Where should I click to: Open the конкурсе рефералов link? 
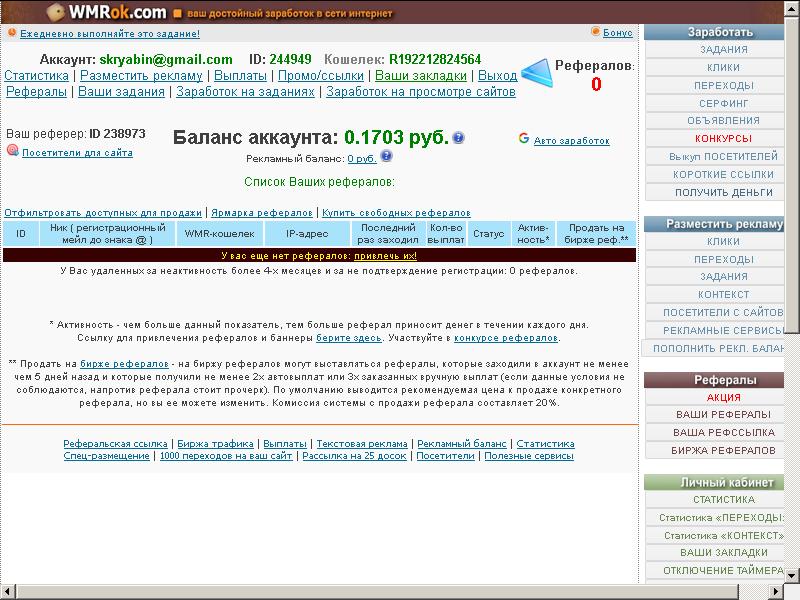506,338
